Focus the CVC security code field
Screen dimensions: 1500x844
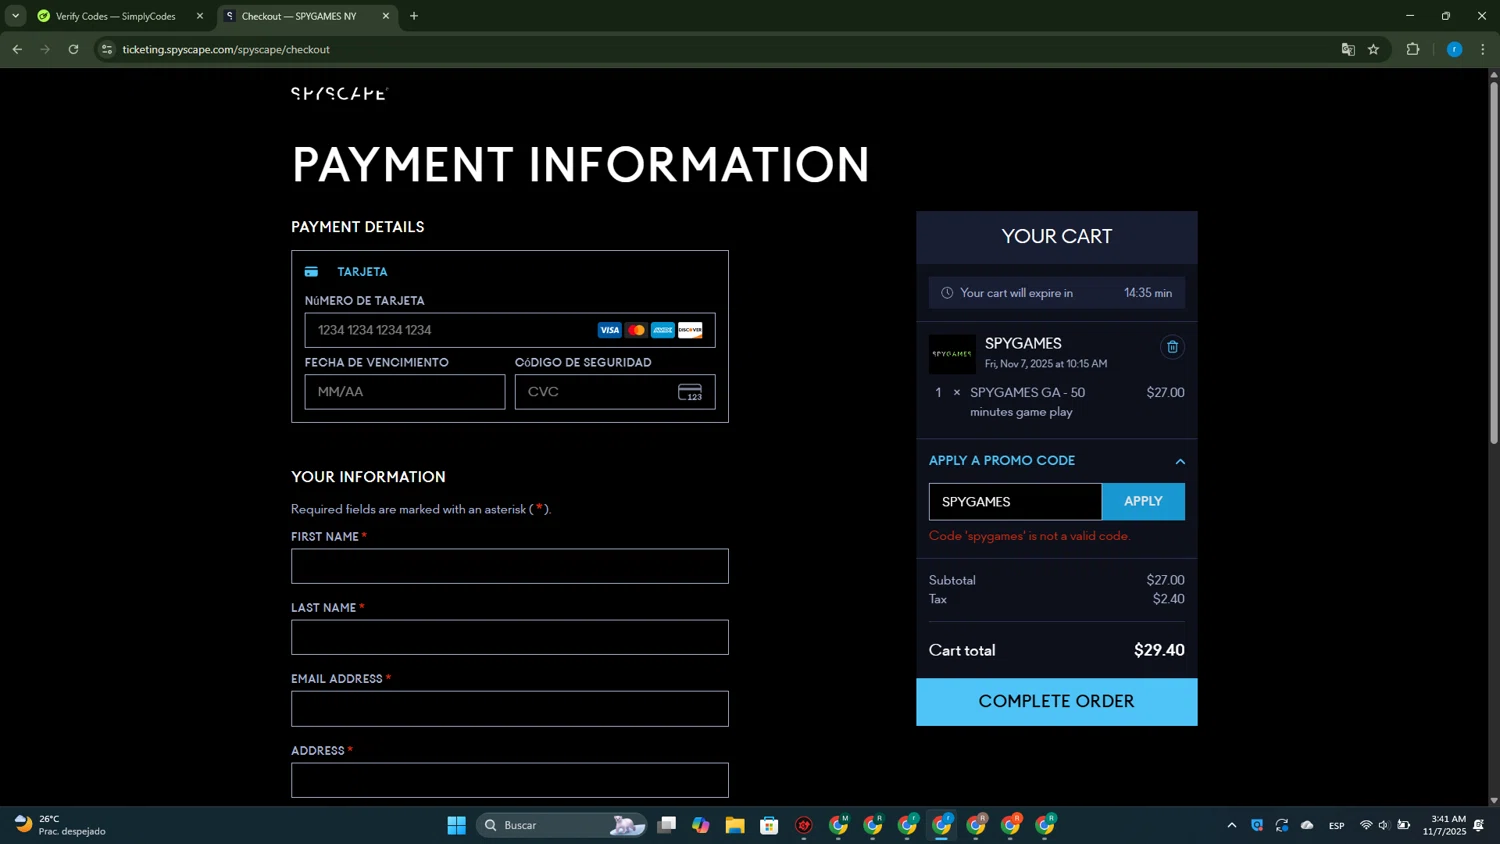tap(615, 392)
